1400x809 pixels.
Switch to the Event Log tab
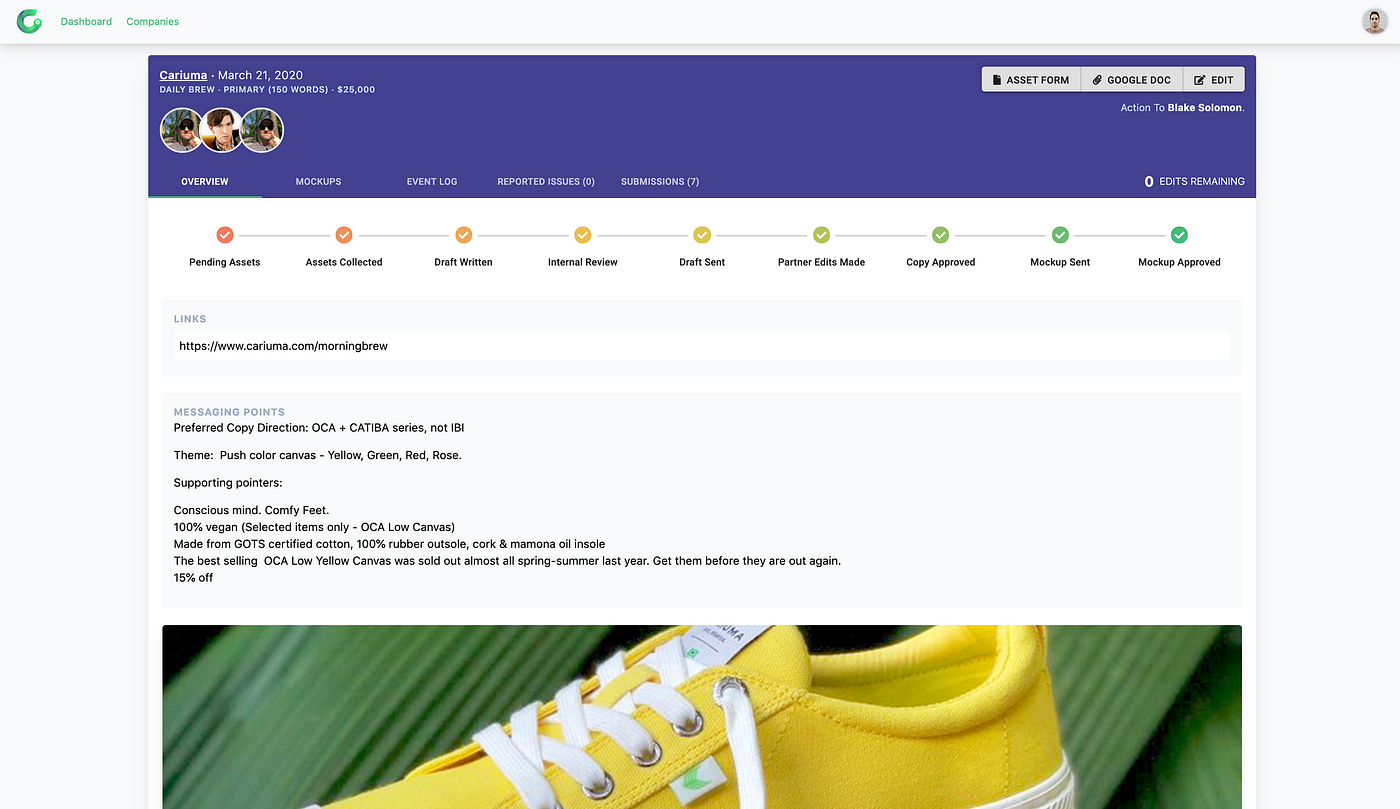[432, 181]
